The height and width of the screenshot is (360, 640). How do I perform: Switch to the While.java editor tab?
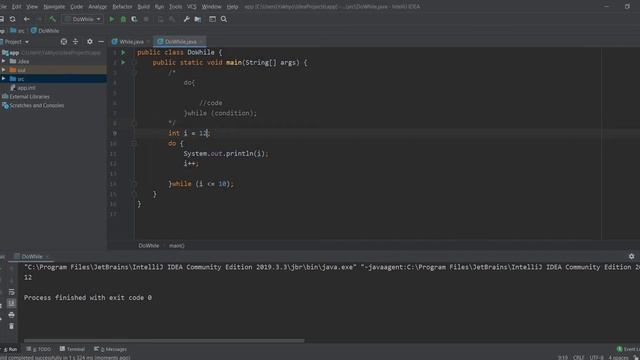131,42
